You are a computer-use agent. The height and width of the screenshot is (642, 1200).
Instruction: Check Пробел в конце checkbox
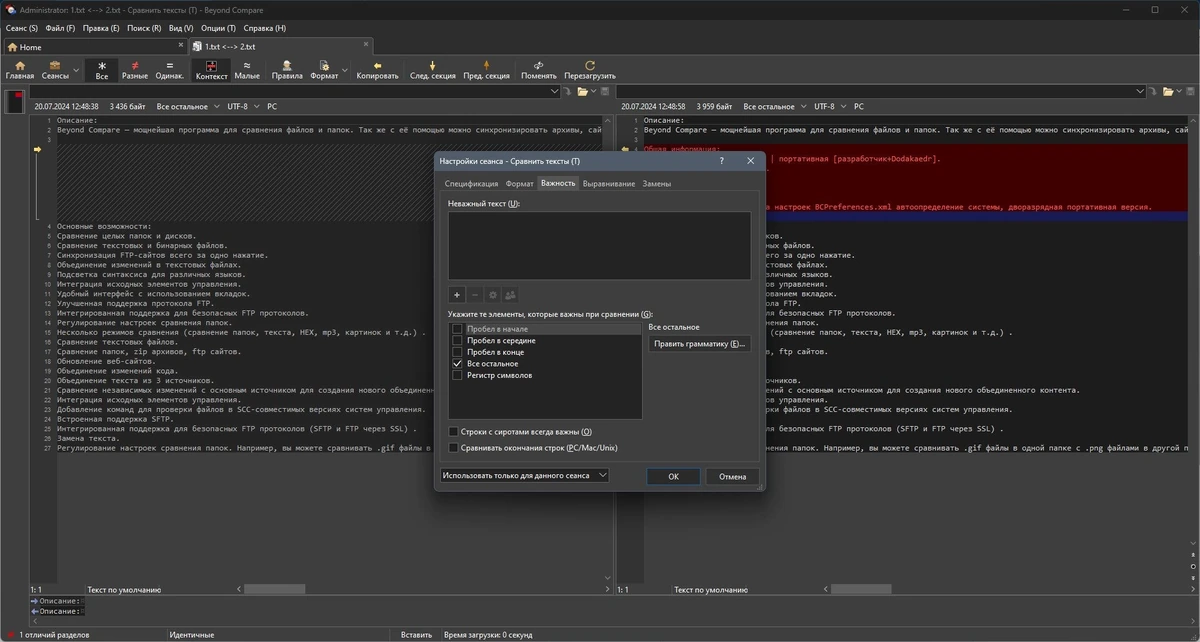tap(457, 352)
